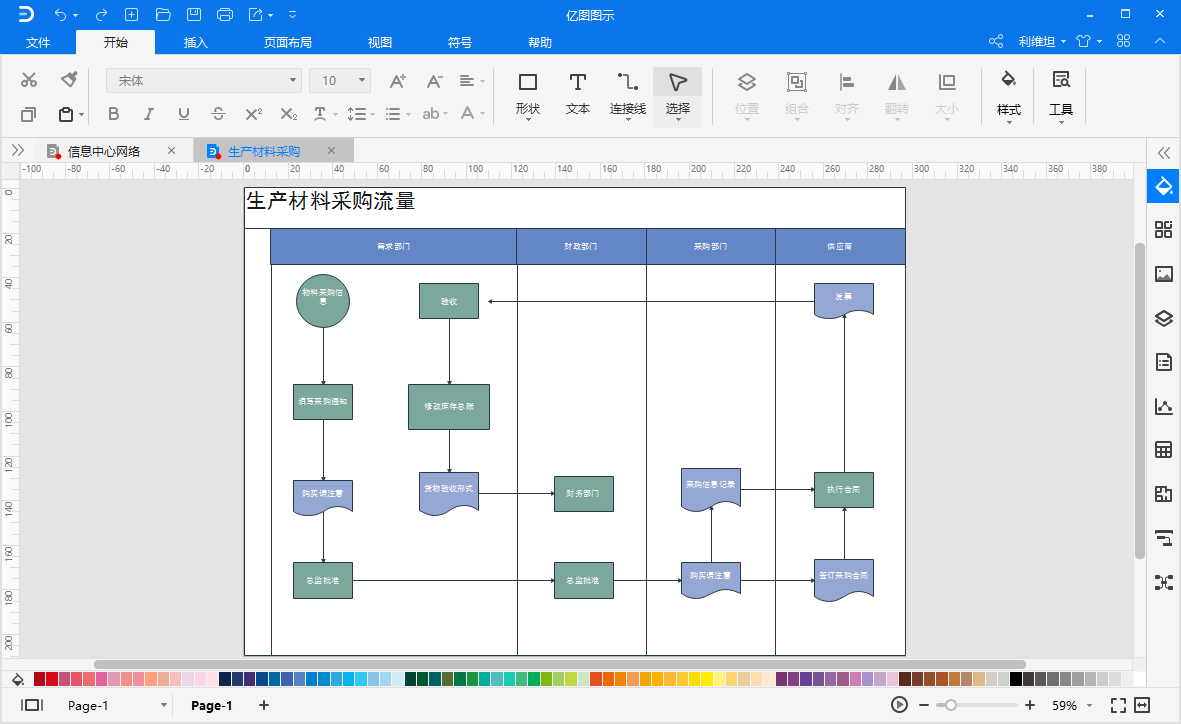Screen dimensions: 1181x724
Task: Toggle superscript formatting
Action: 254,114
